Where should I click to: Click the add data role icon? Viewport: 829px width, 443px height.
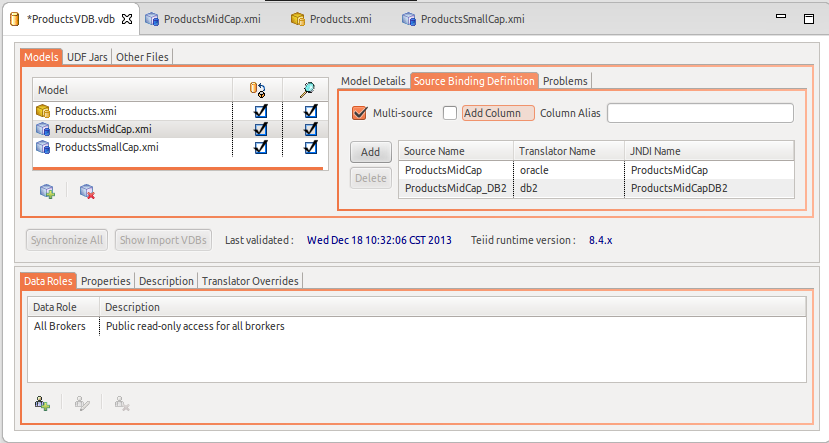42,403
